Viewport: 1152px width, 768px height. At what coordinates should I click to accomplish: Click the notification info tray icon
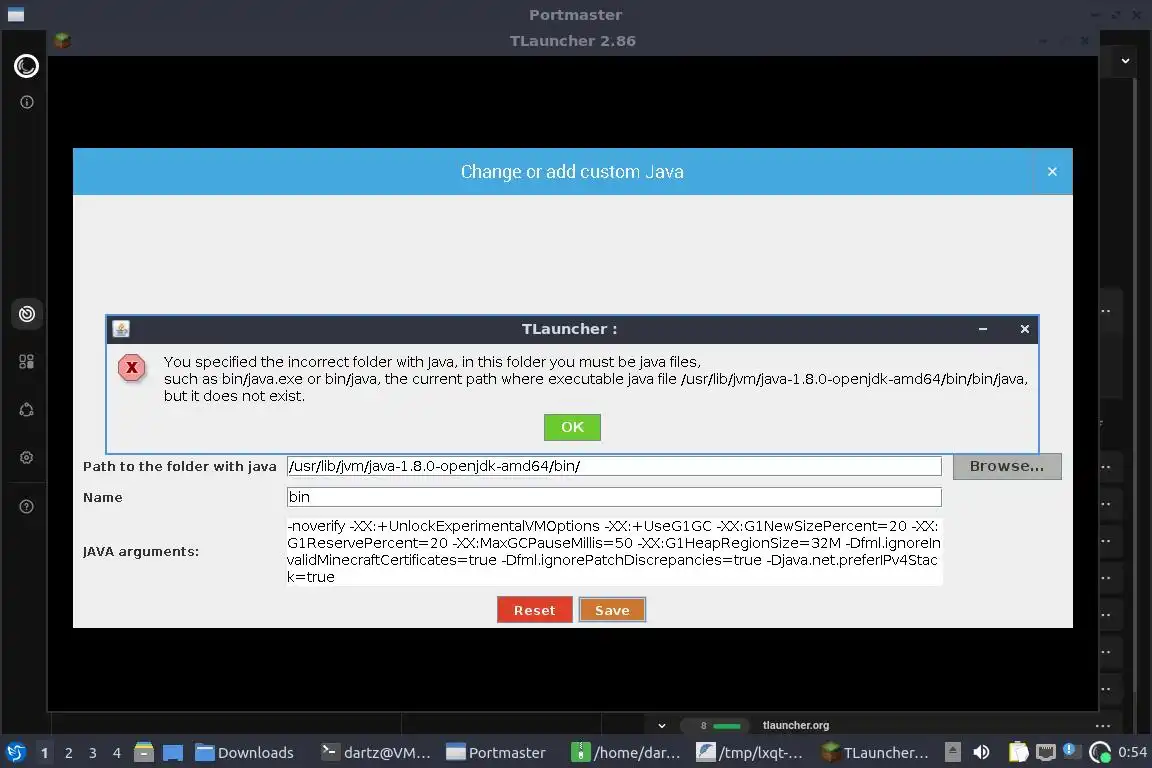[1070, 750]
